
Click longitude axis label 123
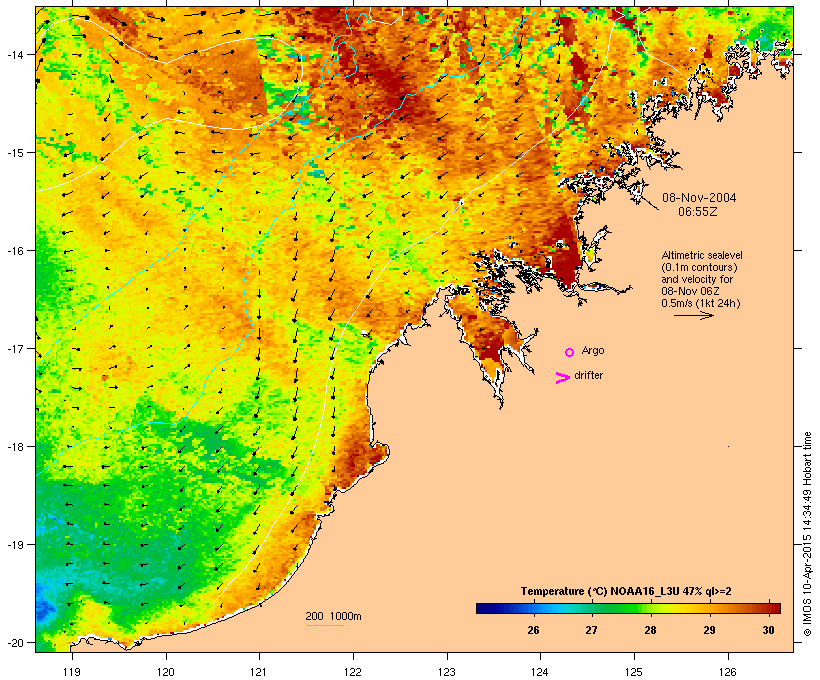tap(447, 672)
